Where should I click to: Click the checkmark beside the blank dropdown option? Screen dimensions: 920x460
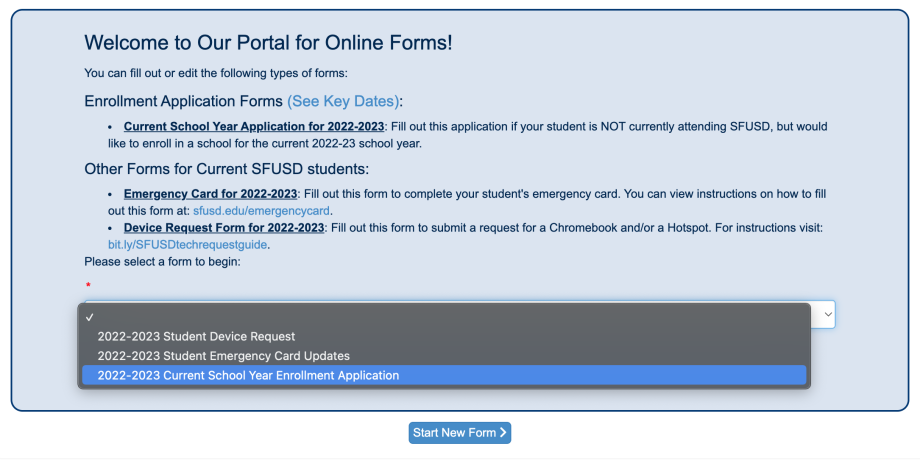click(90, 317)
